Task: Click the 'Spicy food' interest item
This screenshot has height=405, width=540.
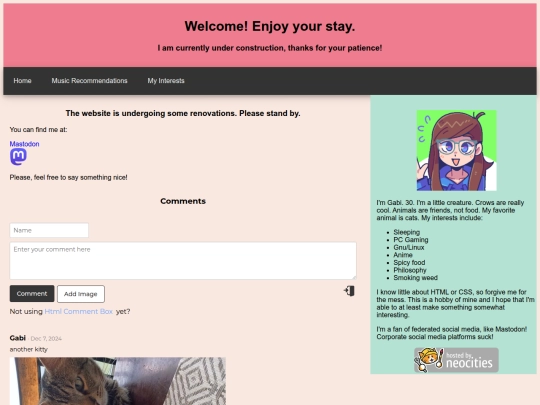Action: click(409, 262)
